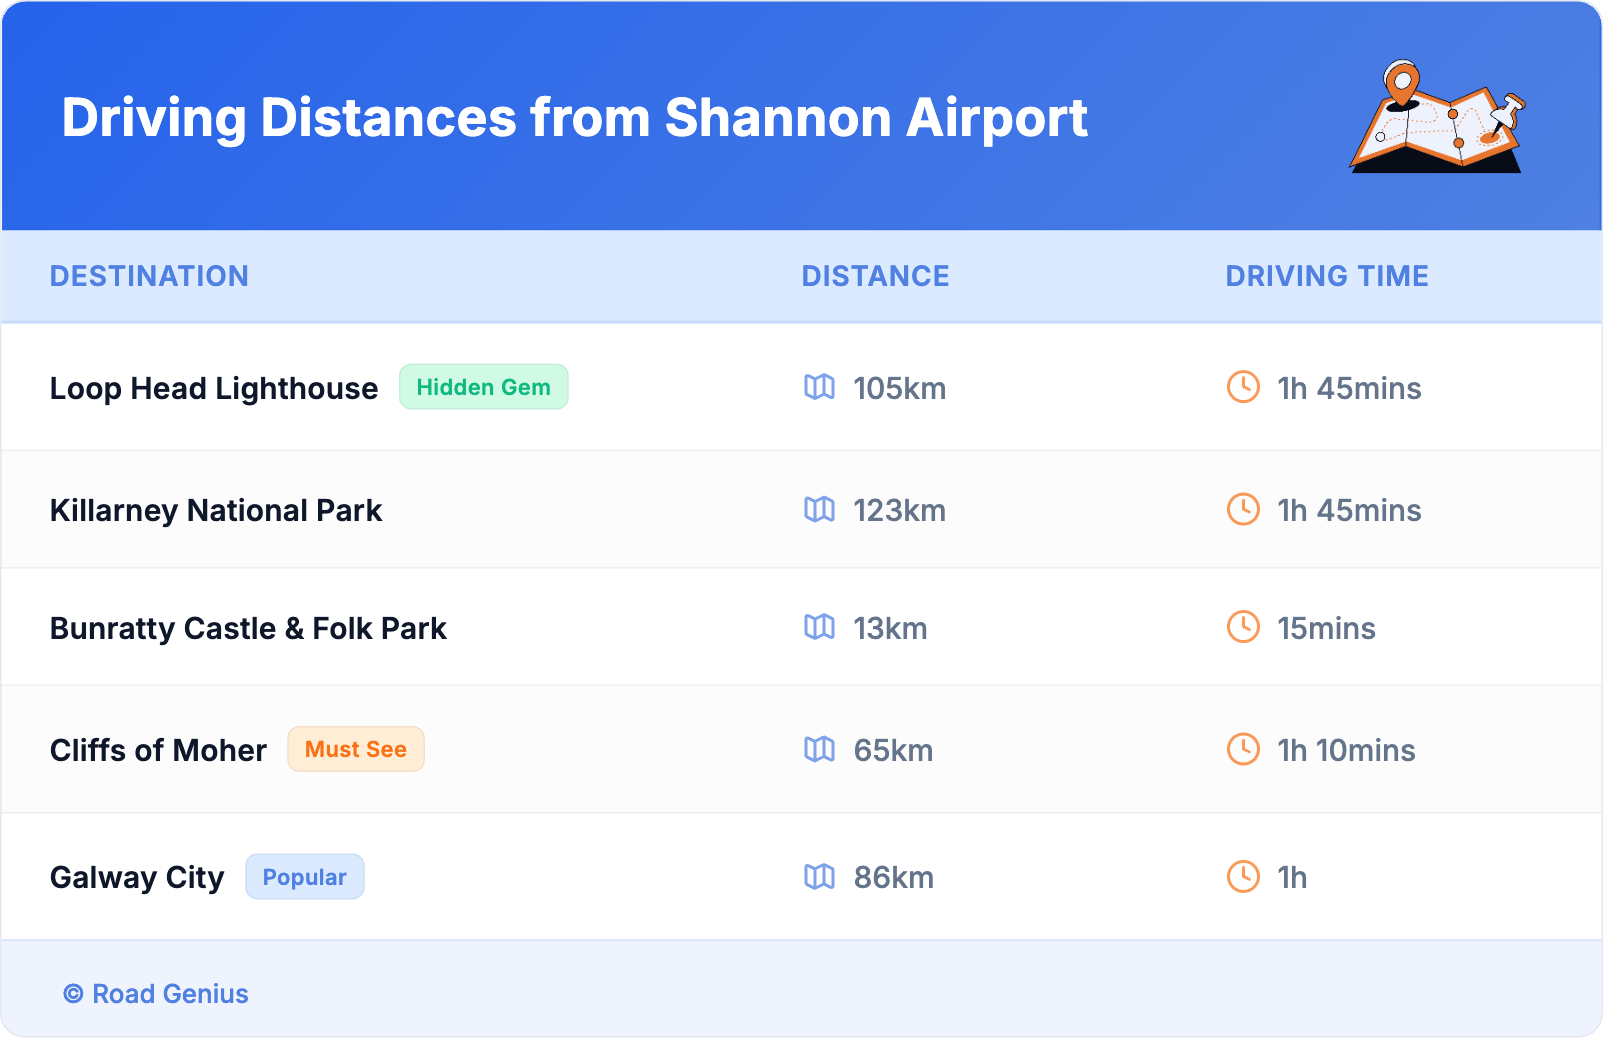This screenshot has height=1038, width=1604.
Task: Click the Driving Distances from Shannon Airport title
Action: (574, 118)
